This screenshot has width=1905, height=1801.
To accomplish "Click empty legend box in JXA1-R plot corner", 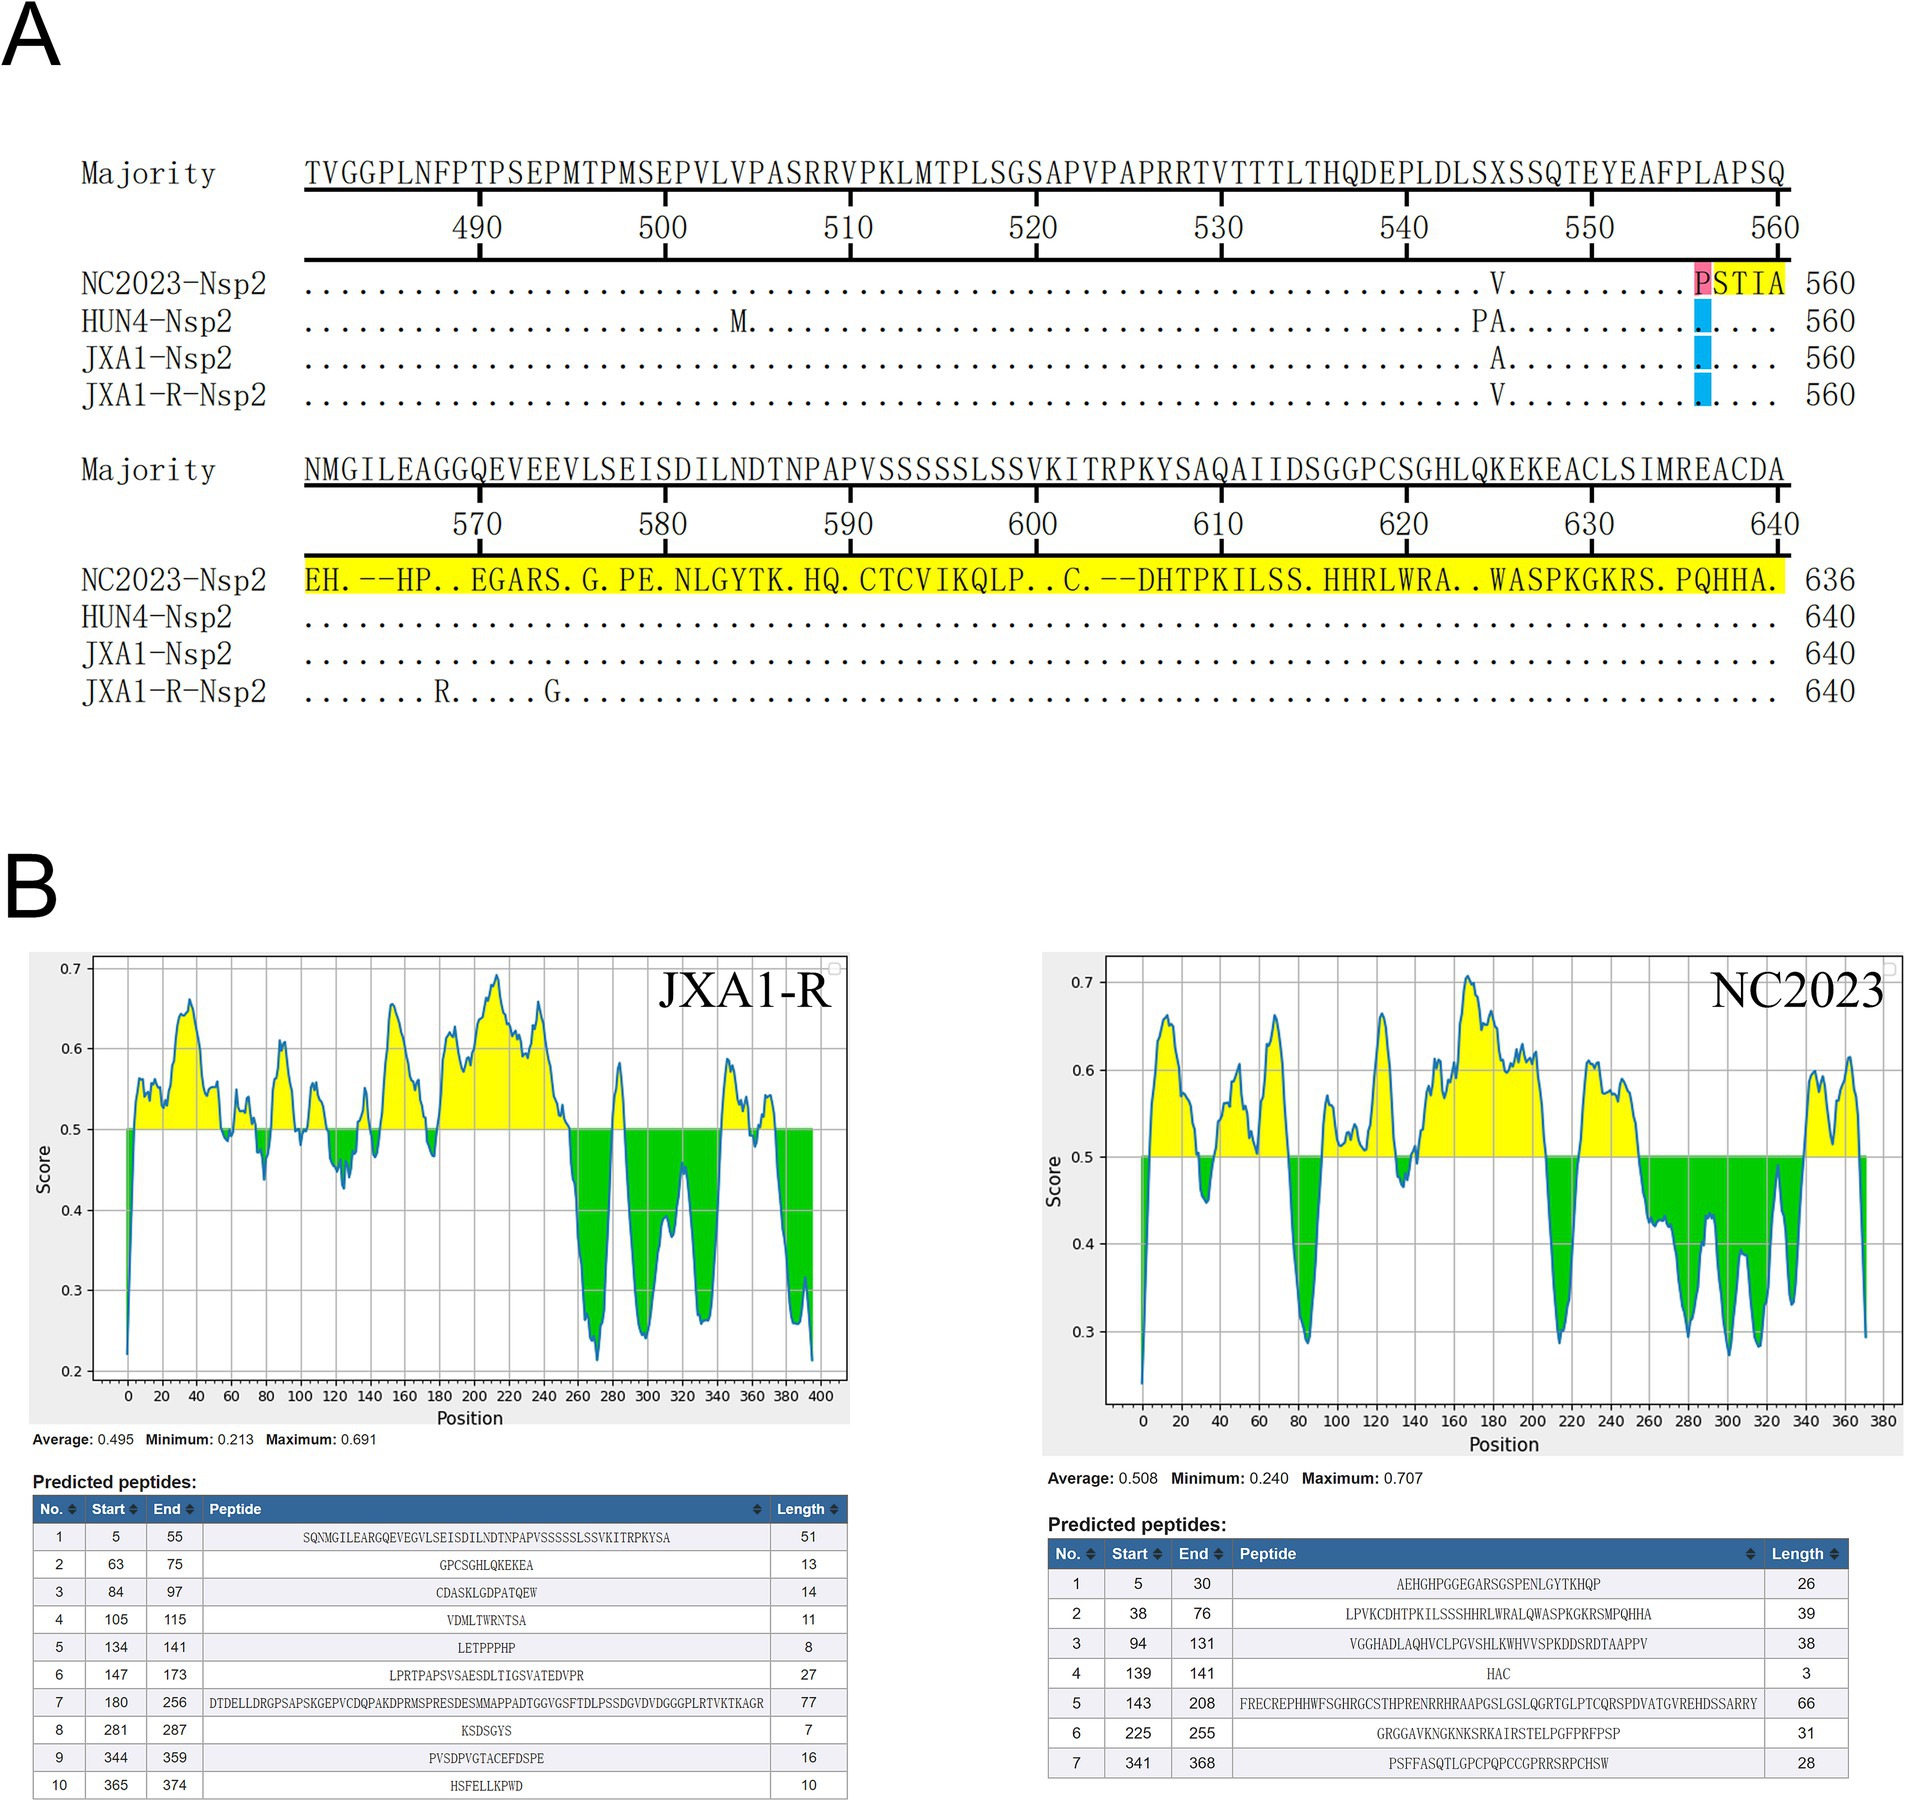I will coord(835,968).
